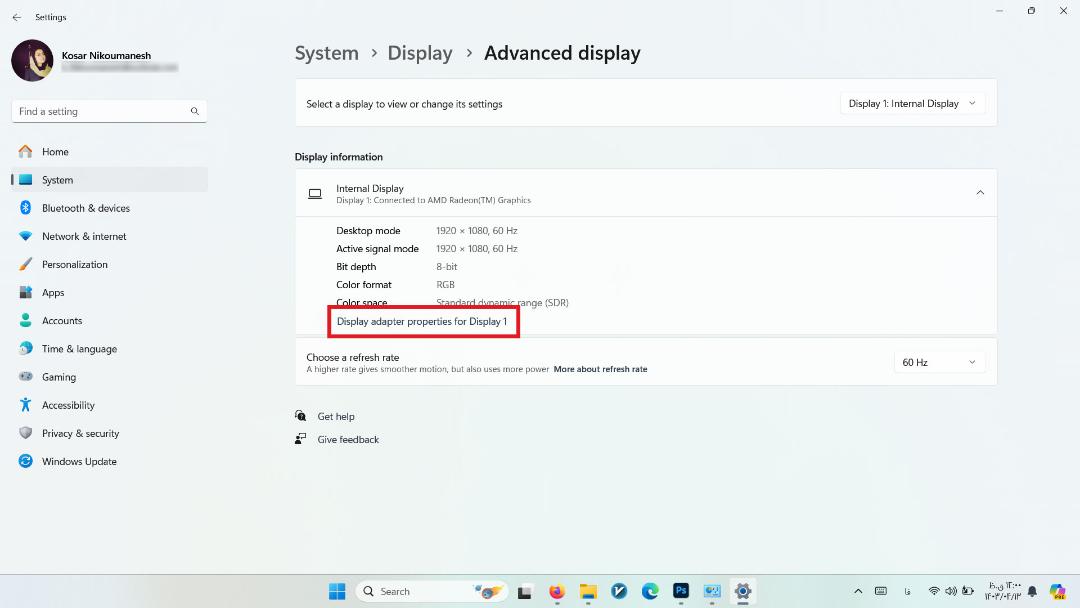Screen dimensions: 1080x608
Task: Click the Time & language globe icon
Action: 25,348
